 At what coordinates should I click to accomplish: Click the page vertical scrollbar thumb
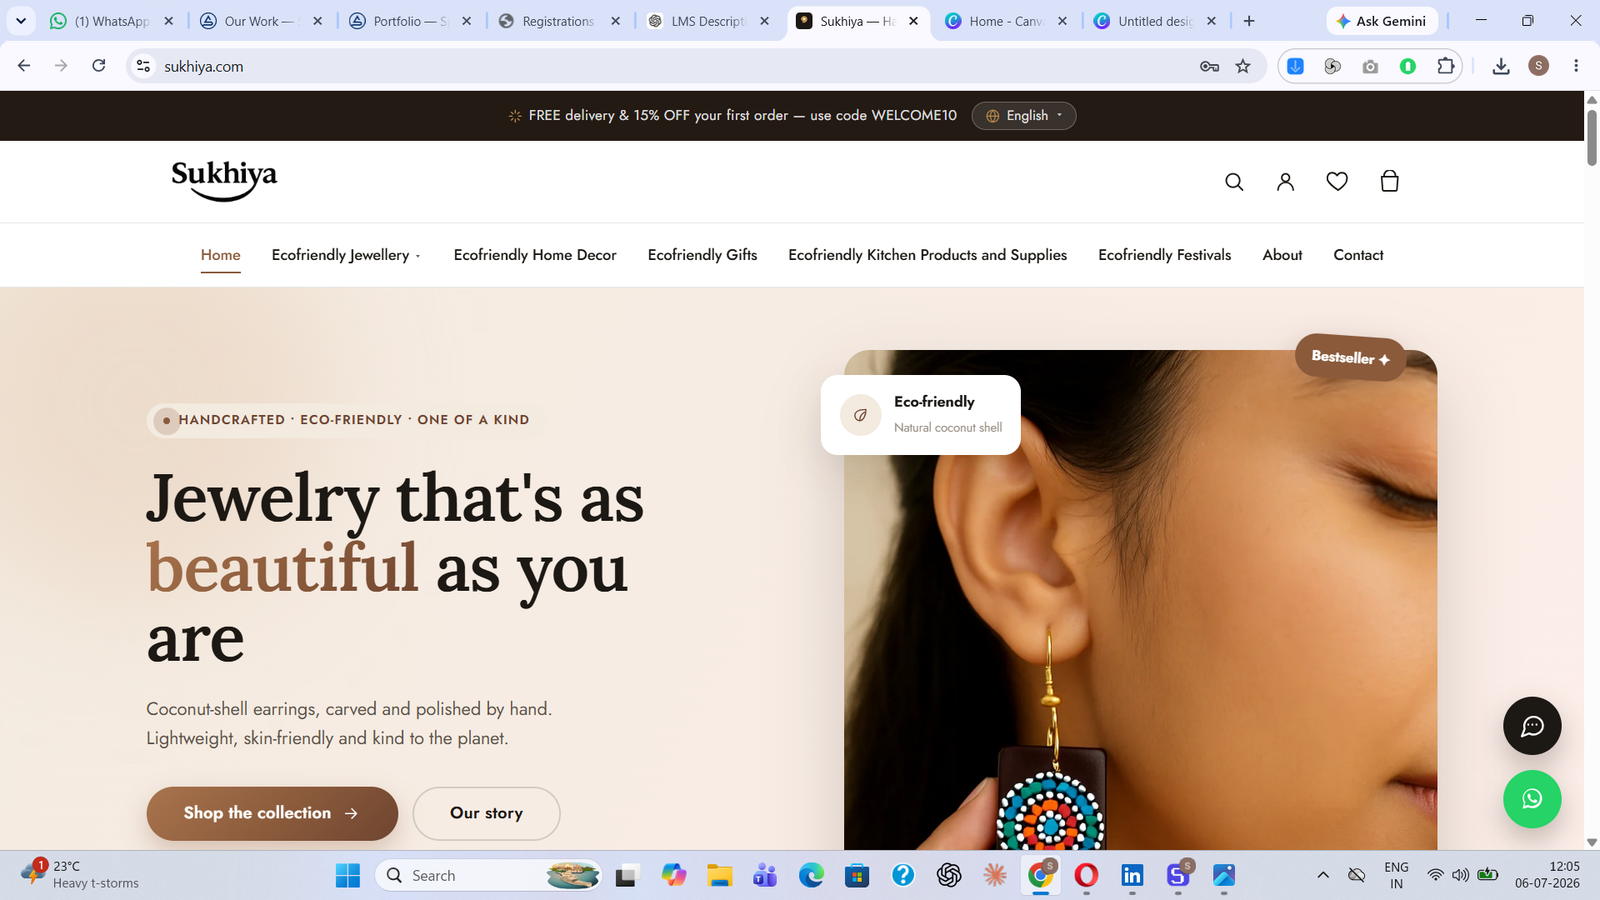(1592, 137)
